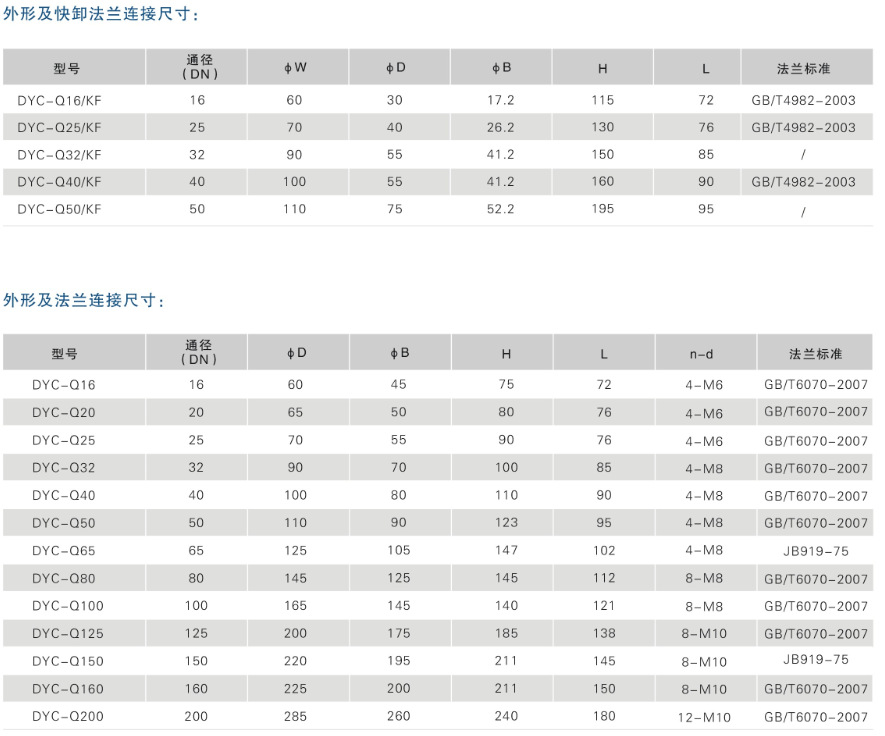Select the cell DYC-Q25/KF

click(59, 128)
